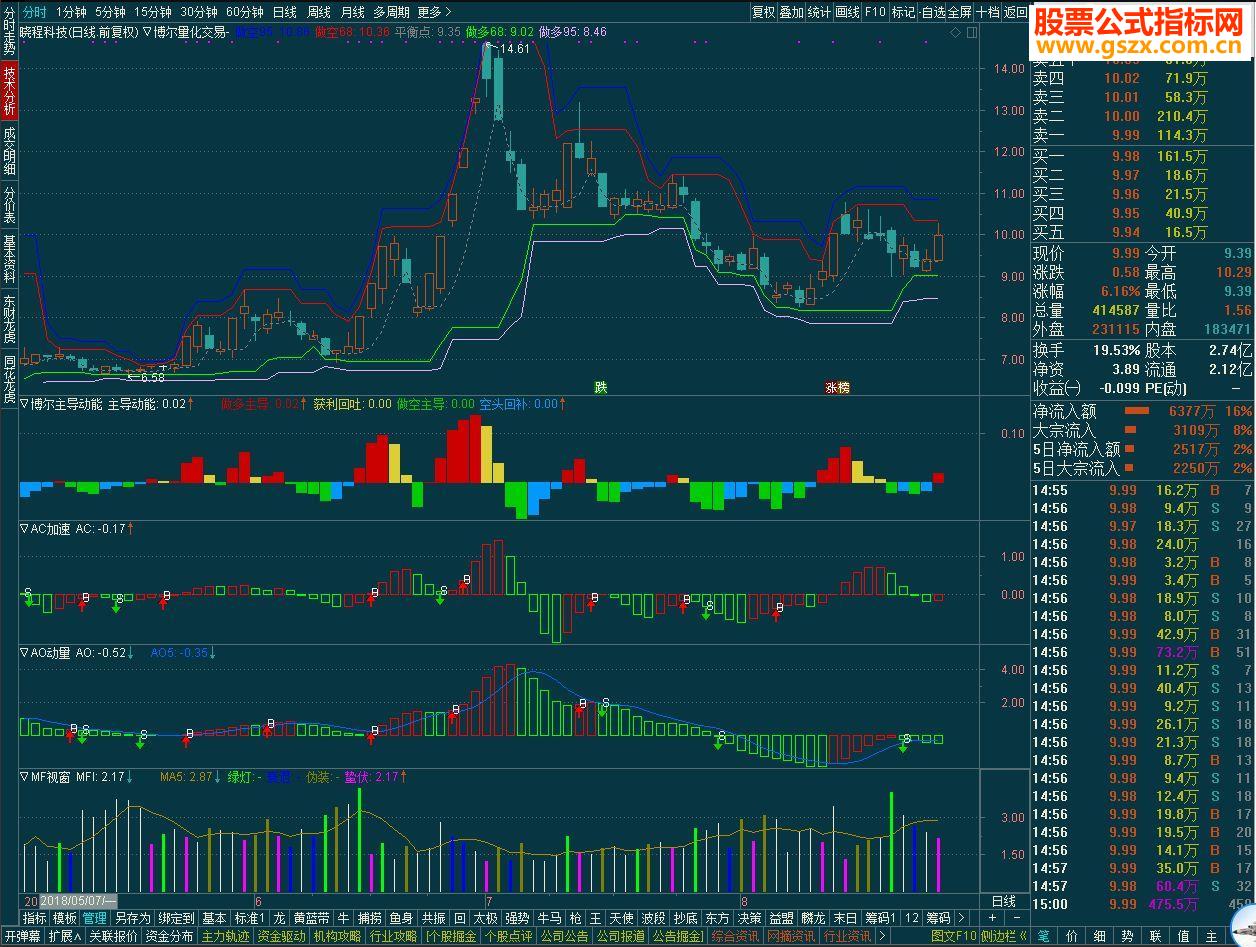Click the 势 trend panel icon

(x=1128, y=936)
